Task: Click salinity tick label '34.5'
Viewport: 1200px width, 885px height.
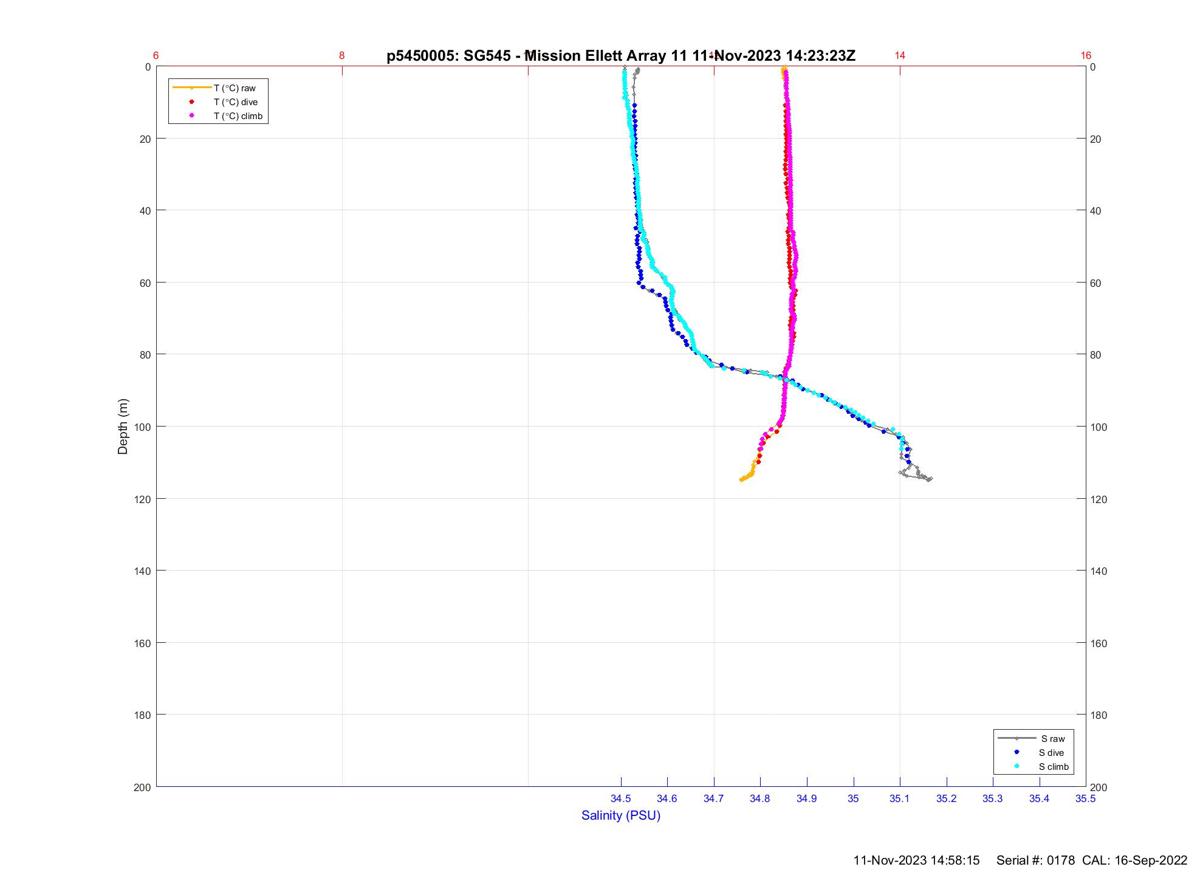Action: (x=621, y=798)
